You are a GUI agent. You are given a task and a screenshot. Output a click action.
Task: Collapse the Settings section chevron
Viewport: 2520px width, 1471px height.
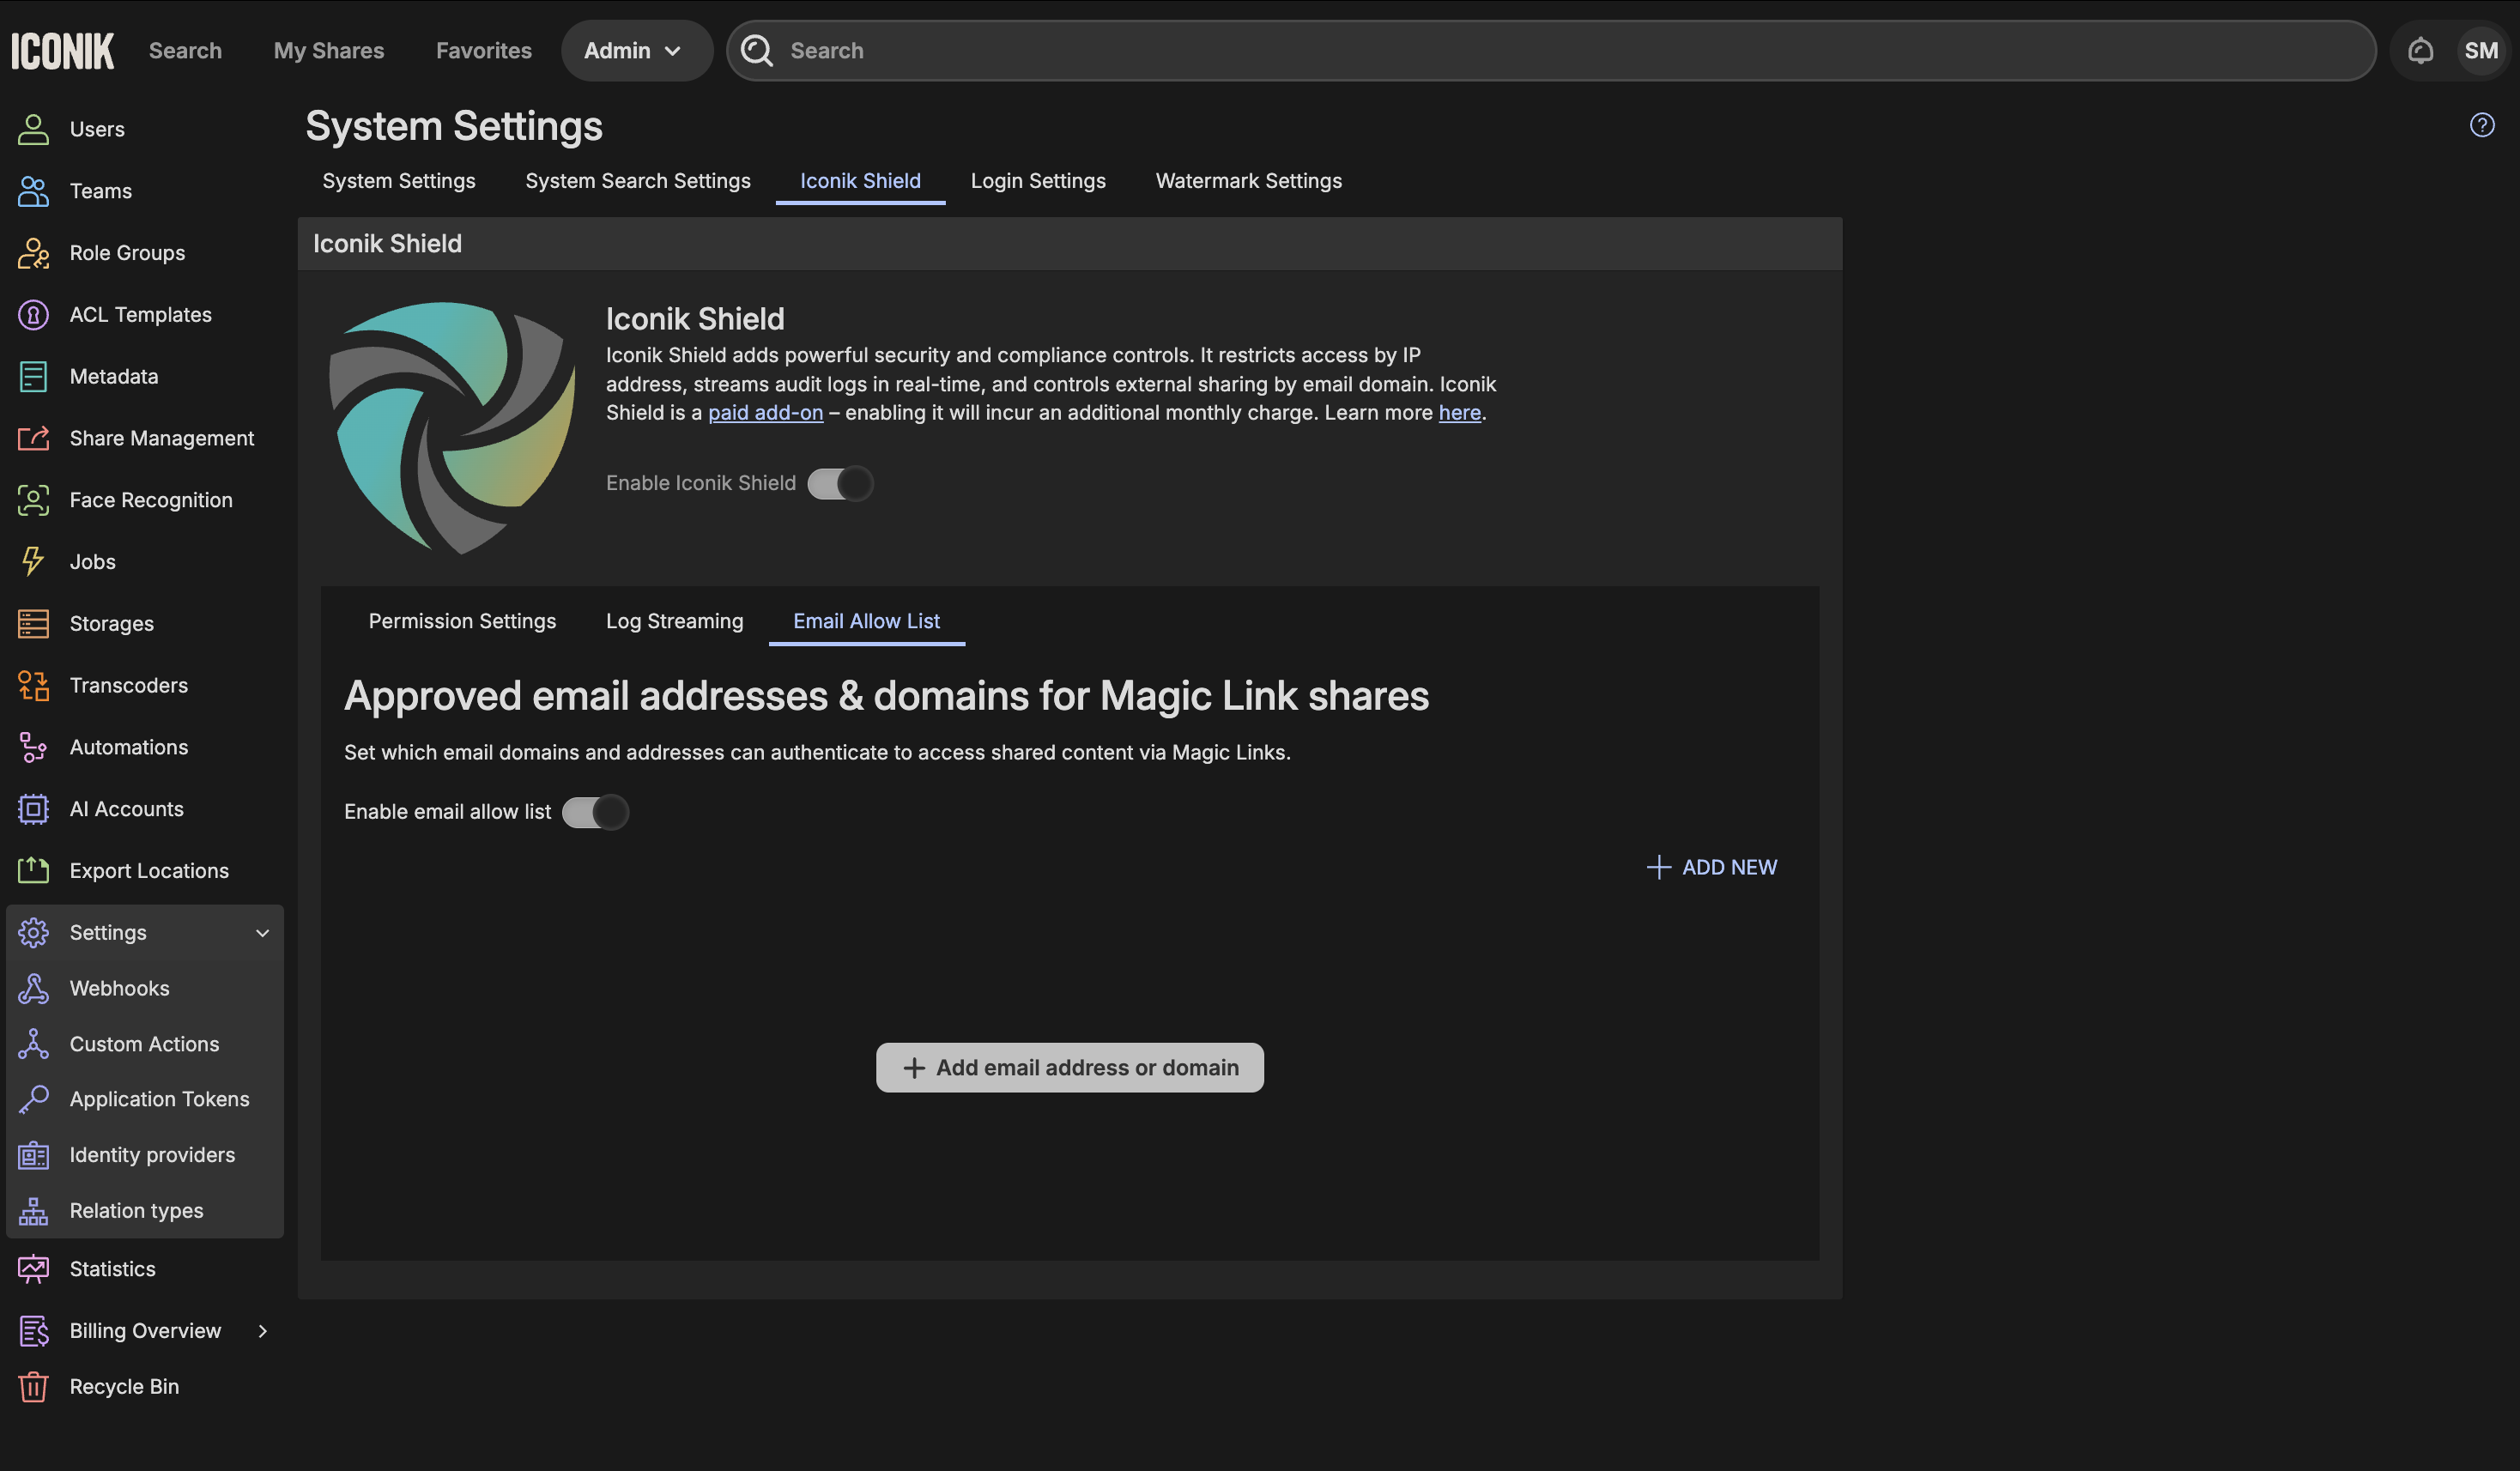point(262,933)
